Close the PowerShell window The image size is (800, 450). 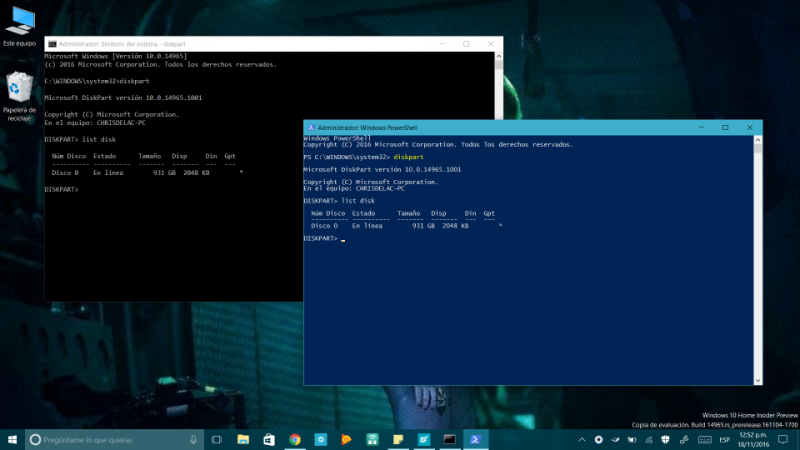[749, 128]
